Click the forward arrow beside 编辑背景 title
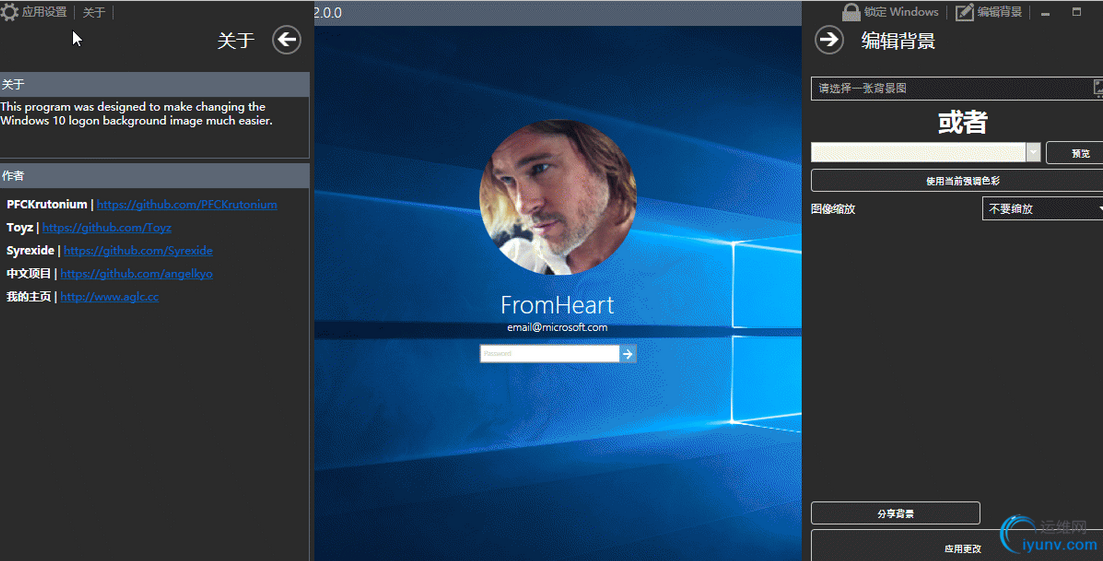The height and width of the screenshot is (561, 1103). (829, 40)
